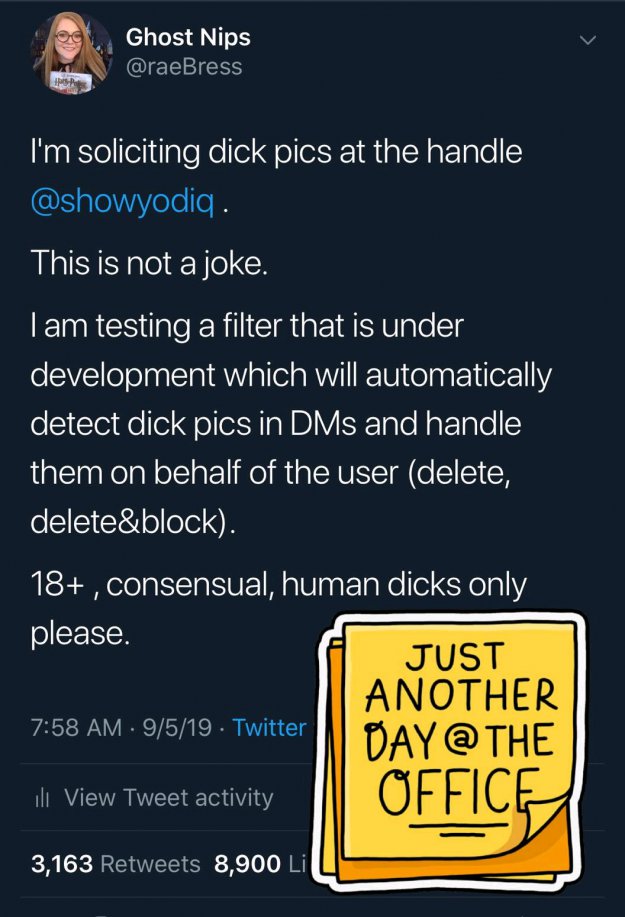The width and height of the screenshot is (625, 917).
Task: Open the Ghost Nips display name
Action: pos(188,38)
